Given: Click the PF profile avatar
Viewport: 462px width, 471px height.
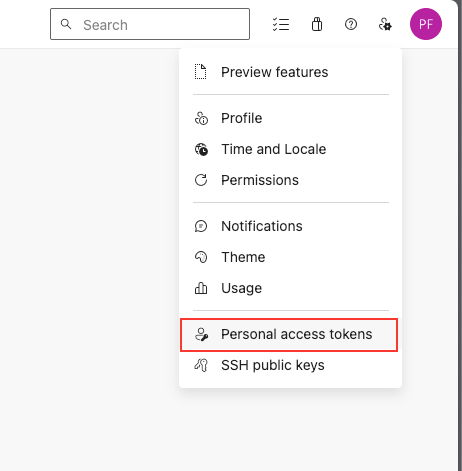Looking at the screenshot, I should coord(426,24).
